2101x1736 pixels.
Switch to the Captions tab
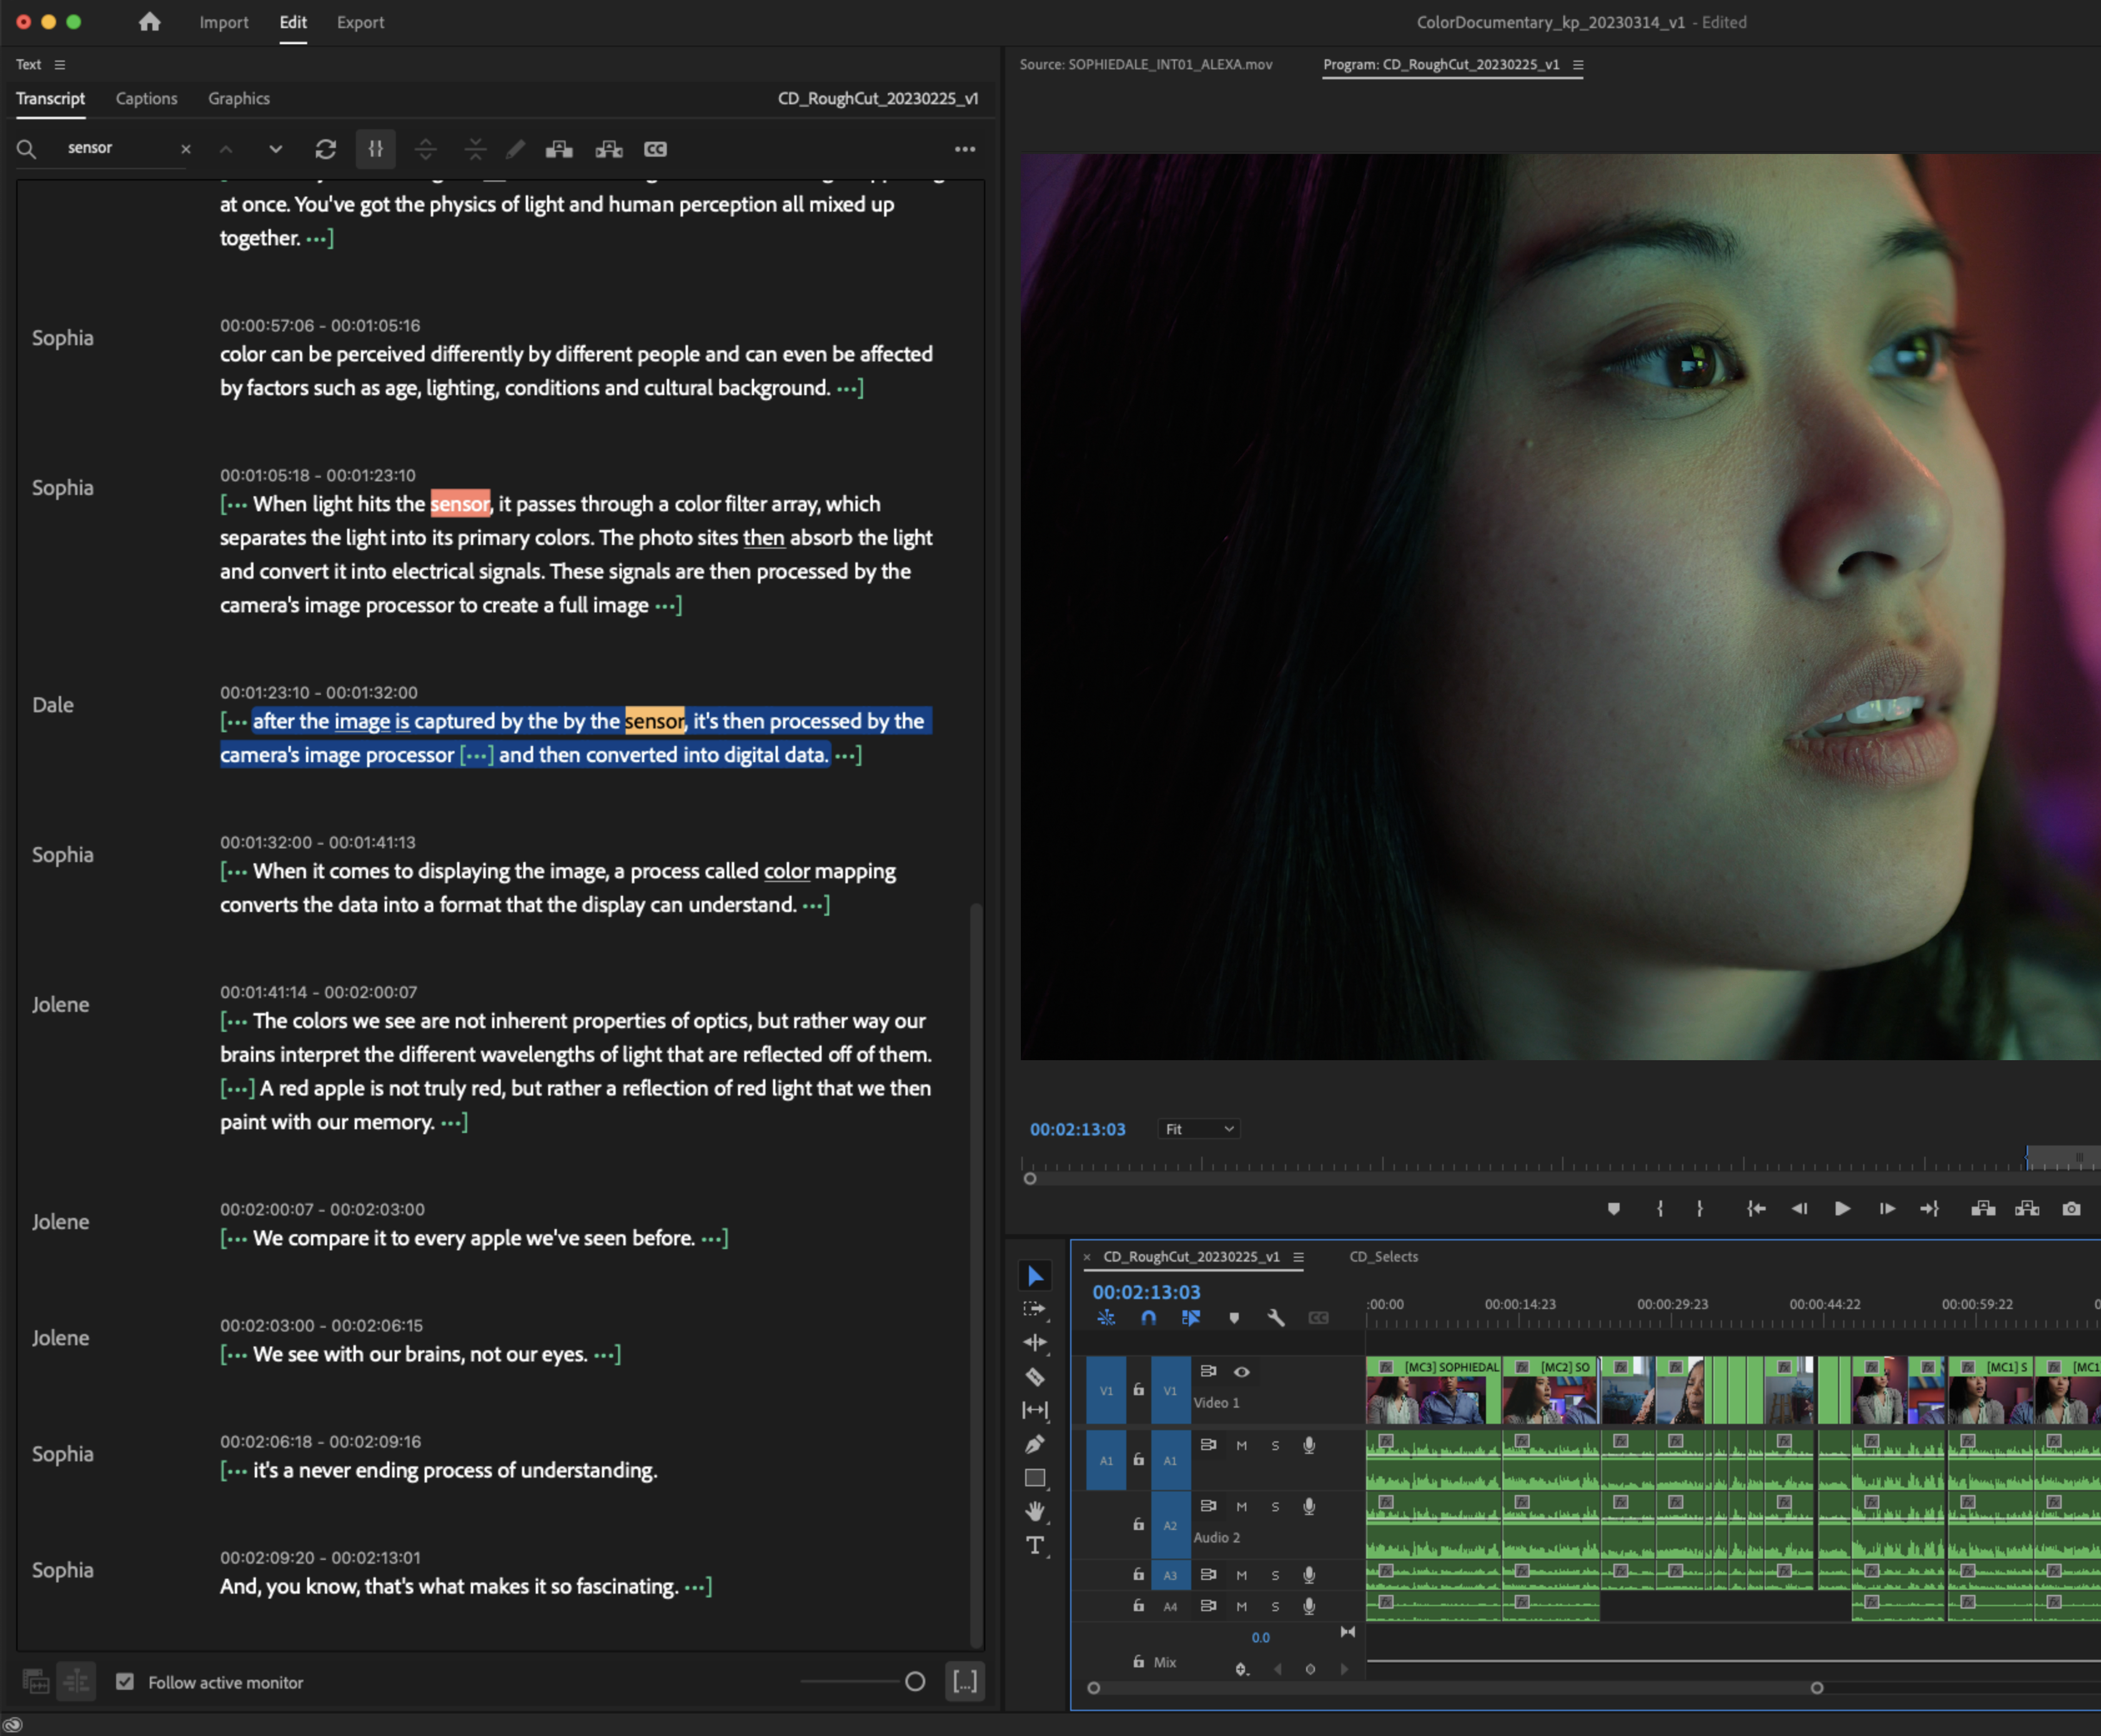[x=146, y=98]
